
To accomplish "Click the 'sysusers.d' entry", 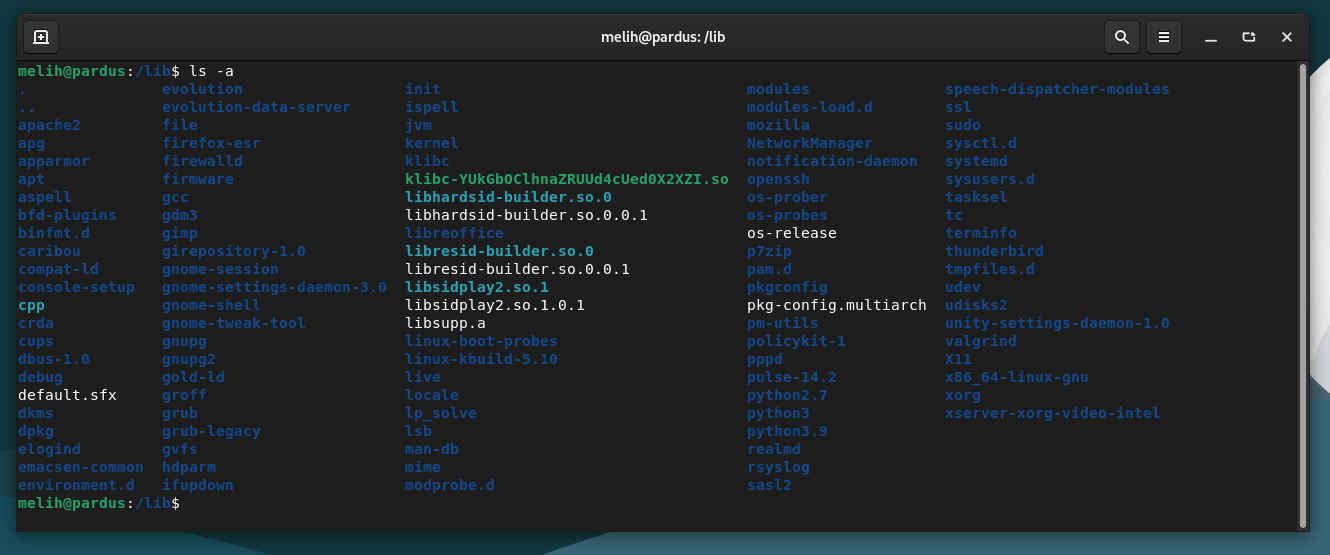I will tap(990, 179).
